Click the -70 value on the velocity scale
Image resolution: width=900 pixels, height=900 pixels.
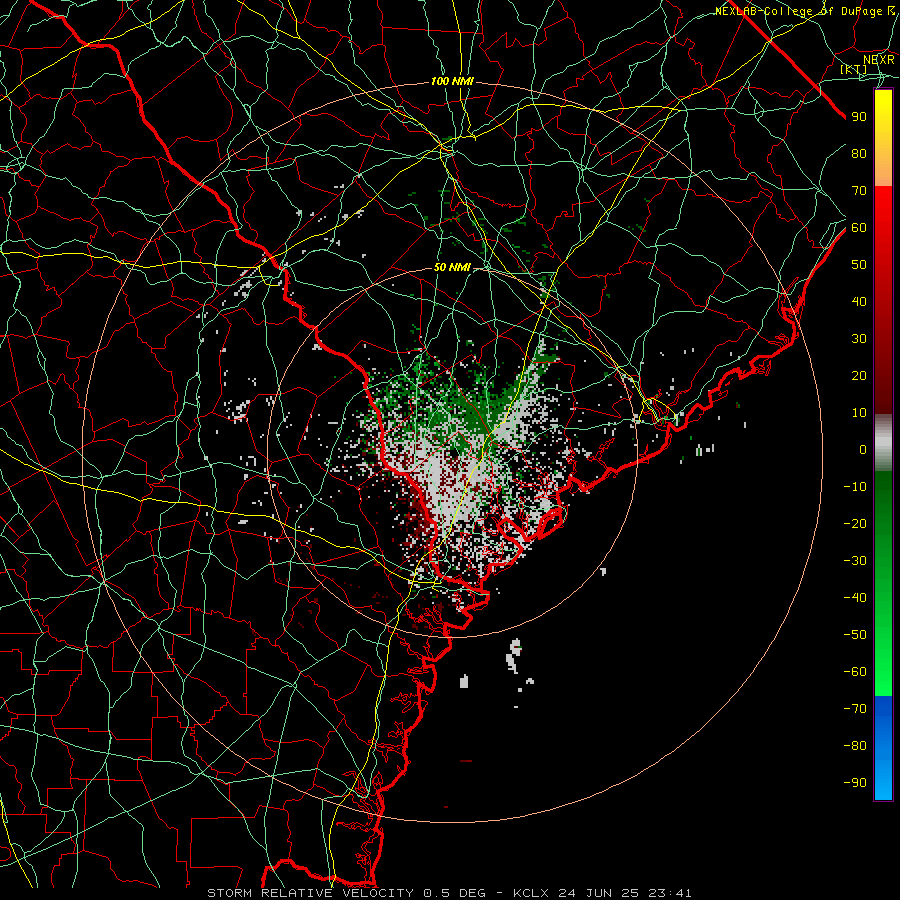tap(855, 709)
